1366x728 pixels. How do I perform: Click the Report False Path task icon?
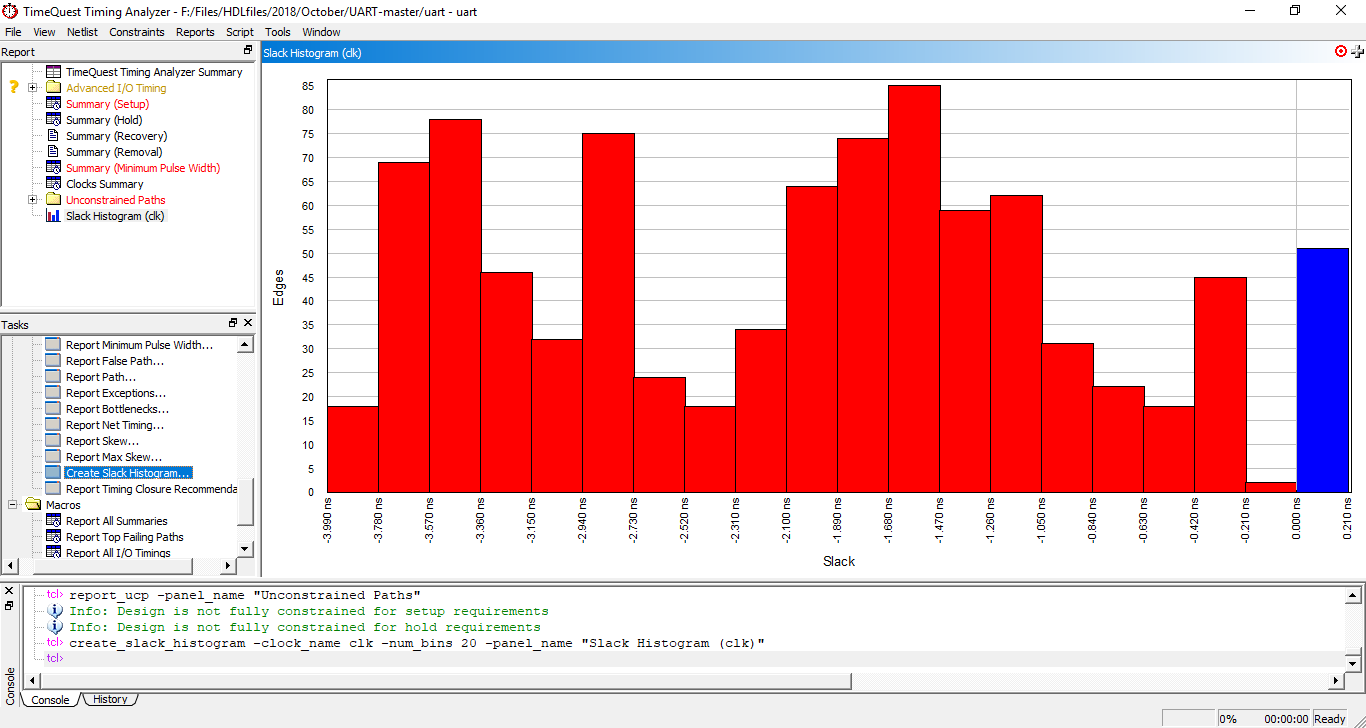[54, 361]
